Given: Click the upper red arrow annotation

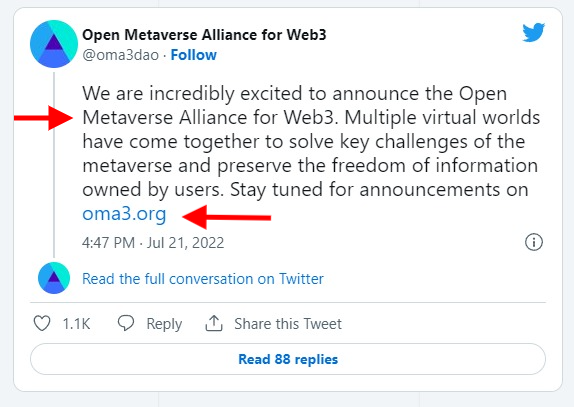Looking at the screenshot, I should tap(43, 118).
